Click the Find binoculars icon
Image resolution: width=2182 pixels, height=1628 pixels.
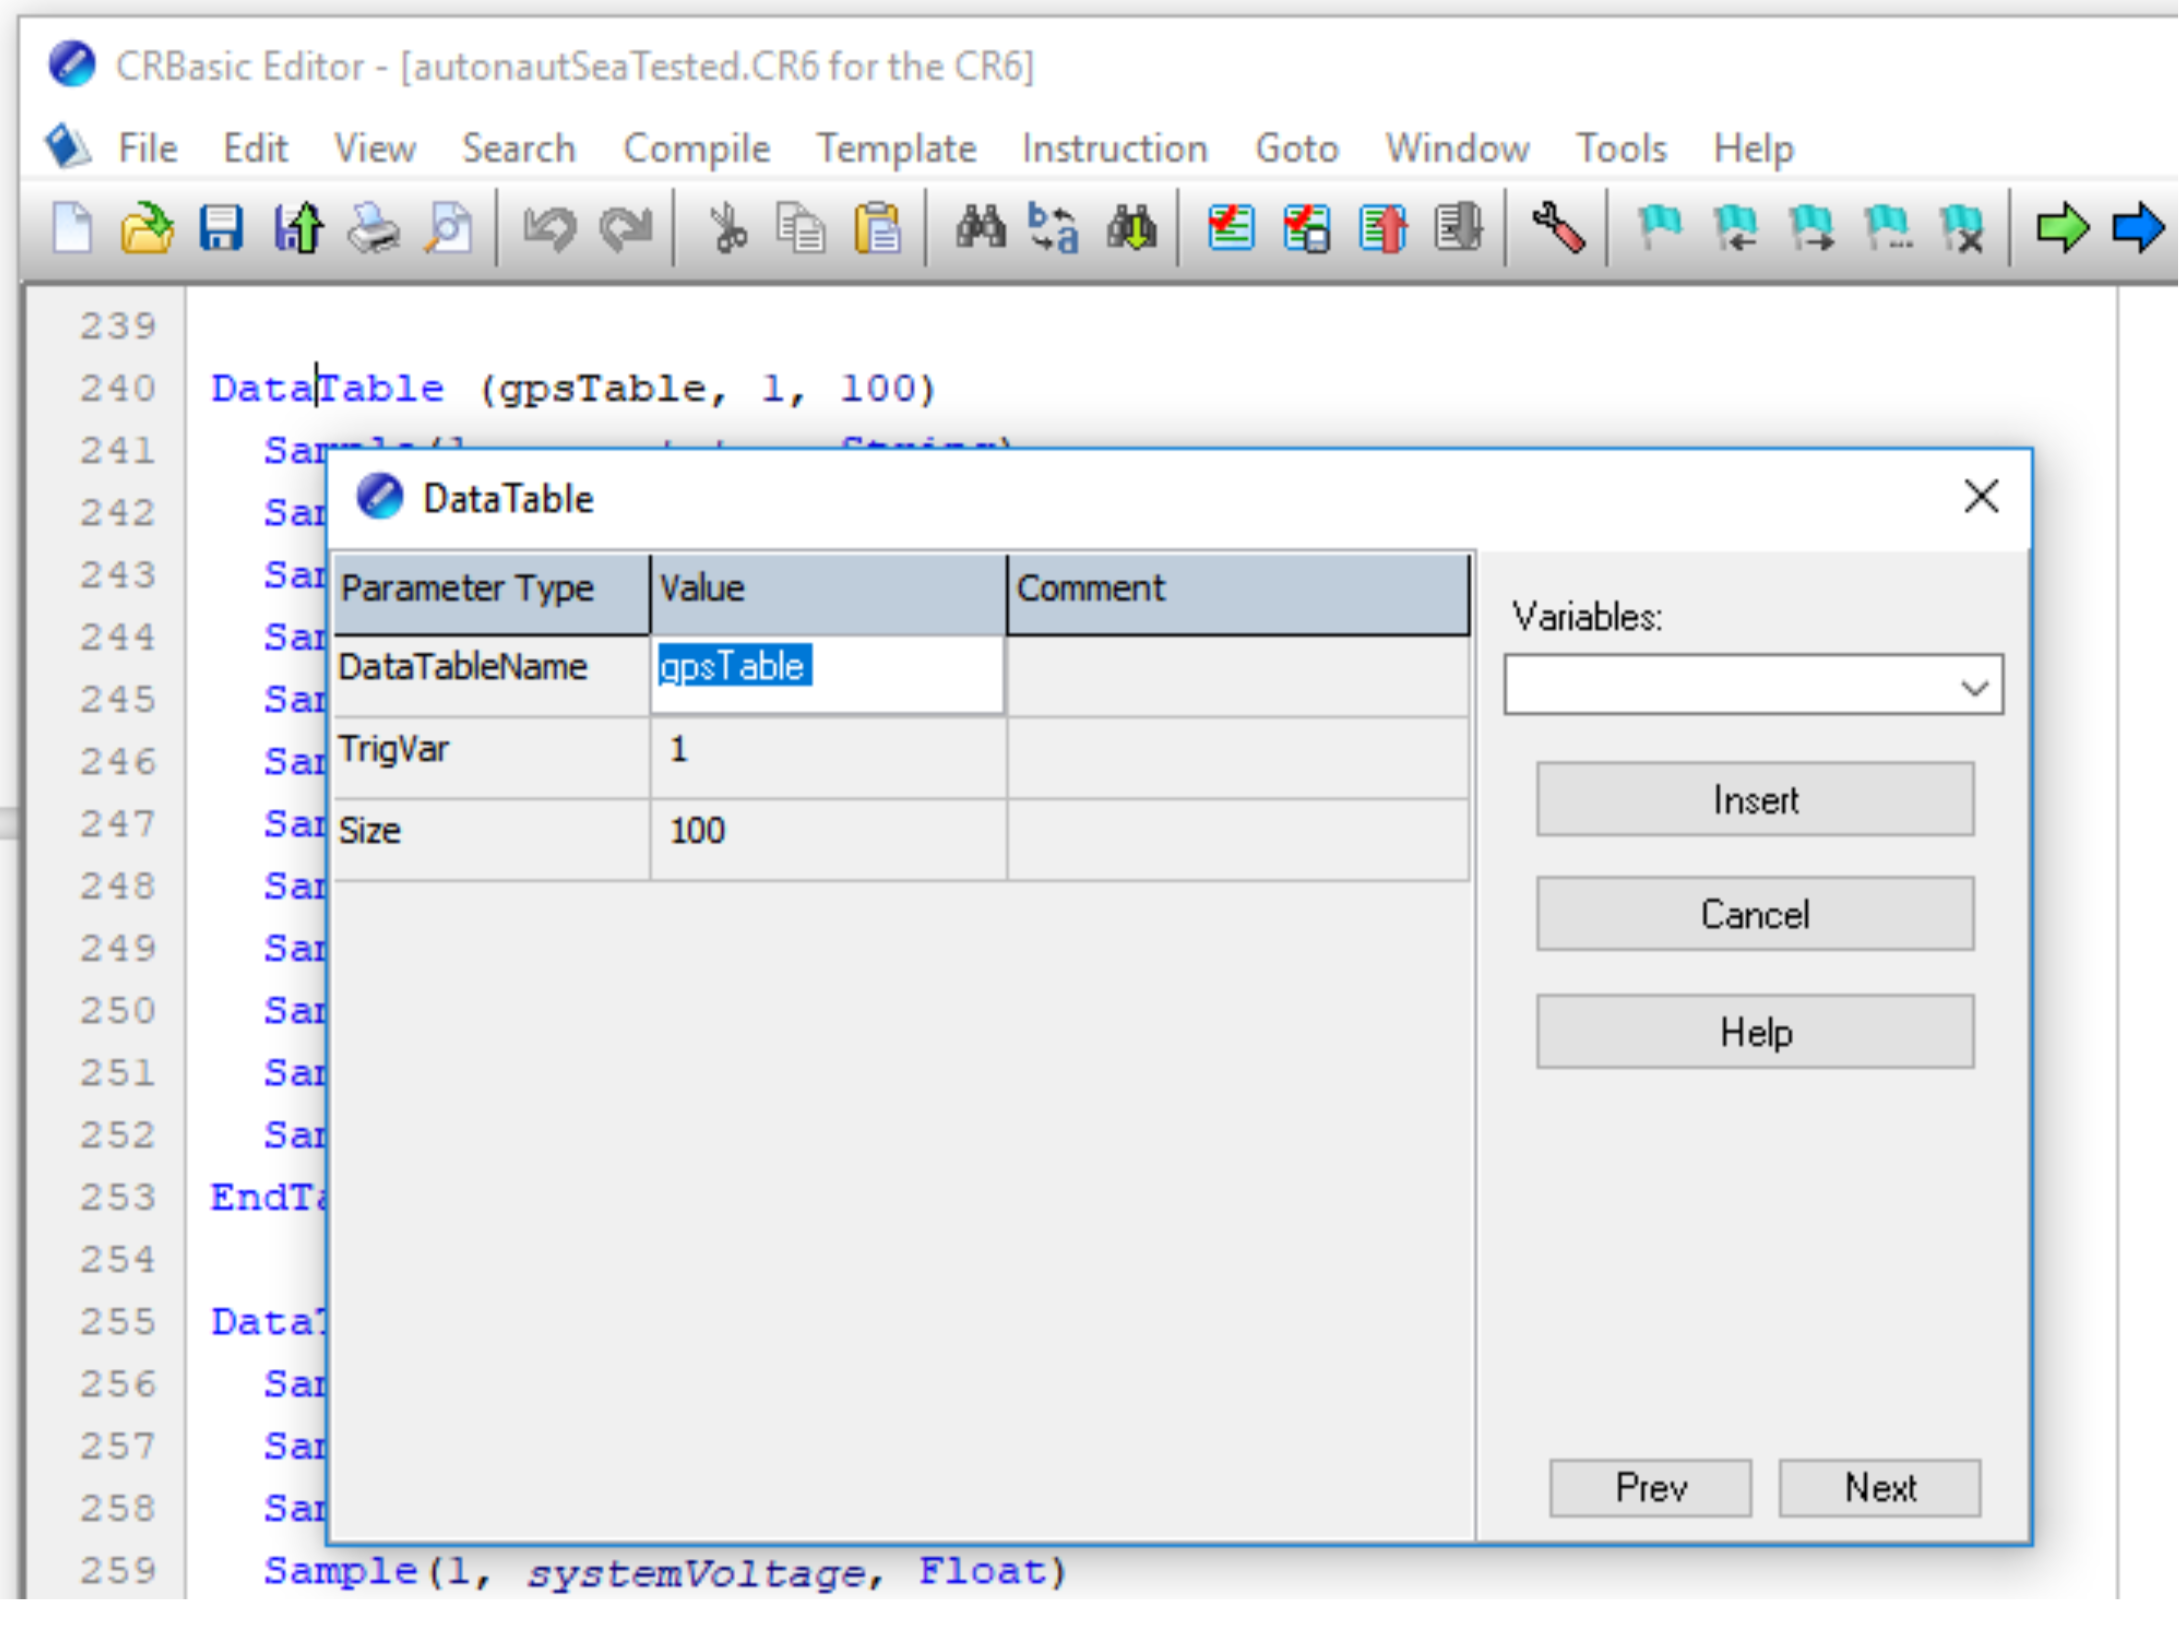tap(979, 229)
